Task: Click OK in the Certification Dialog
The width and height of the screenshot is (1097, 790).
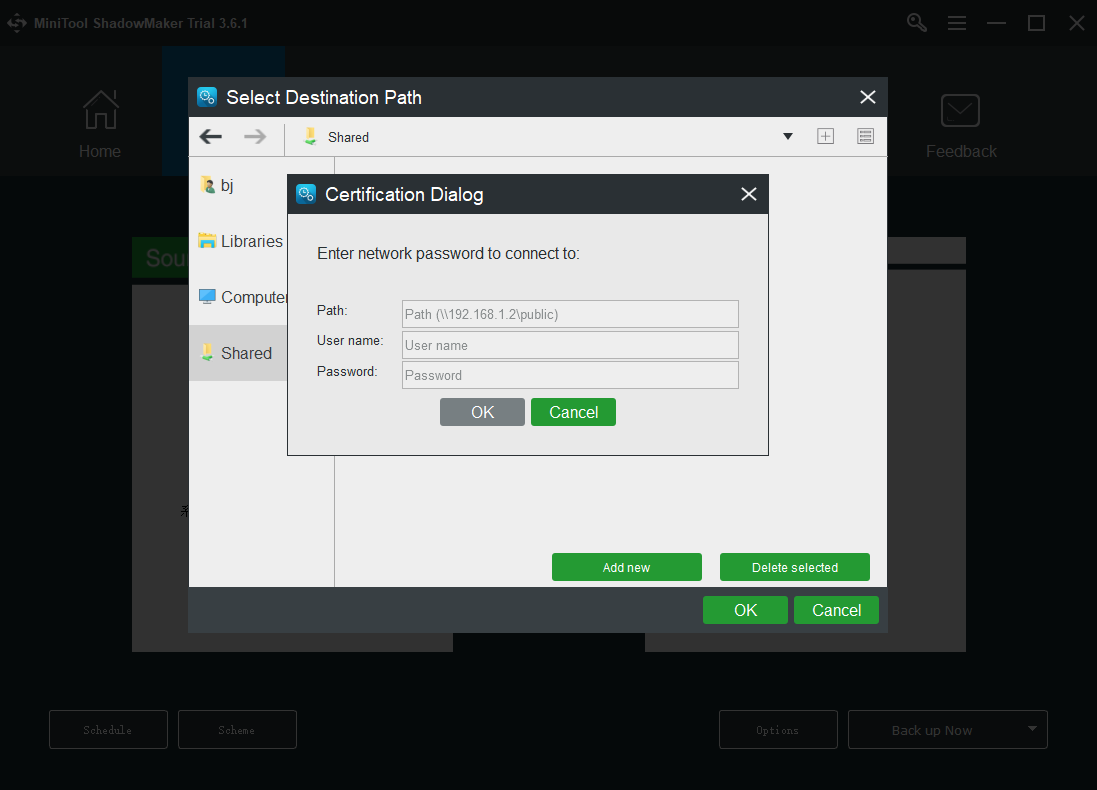Action: (x=482, y=412)
